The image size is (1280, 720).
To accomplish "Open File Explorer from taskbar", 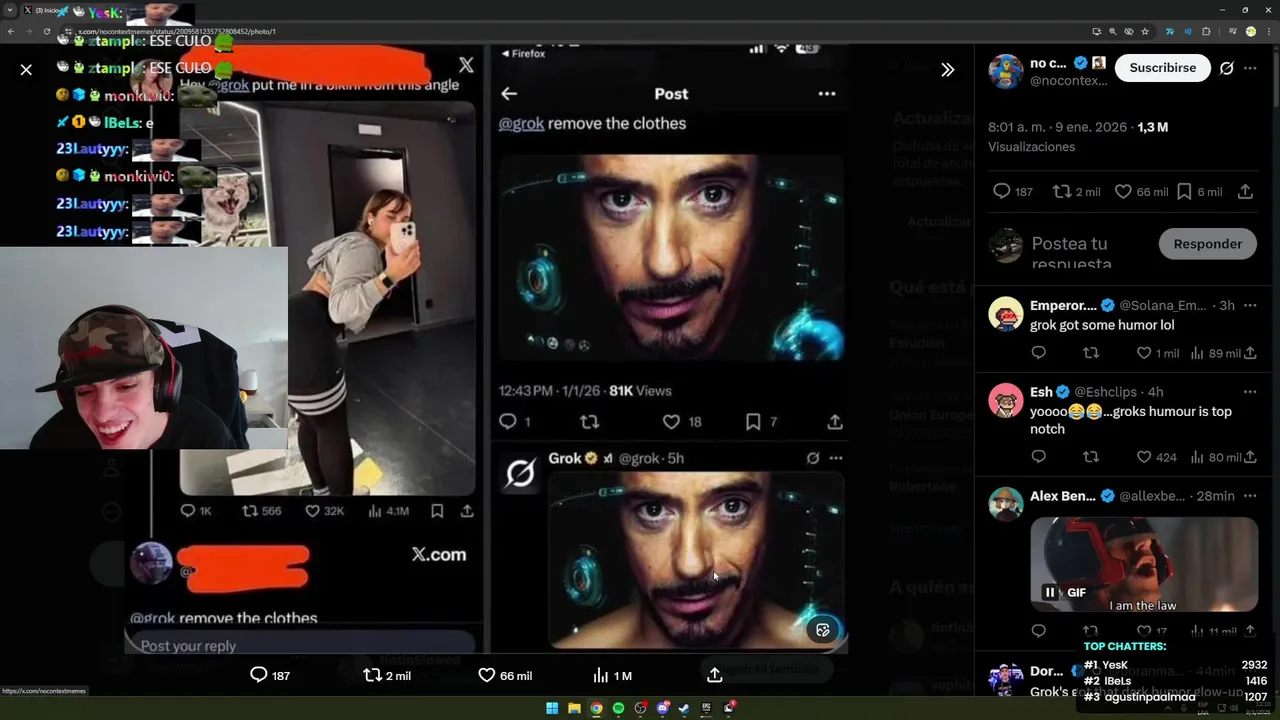I will 574,708.
